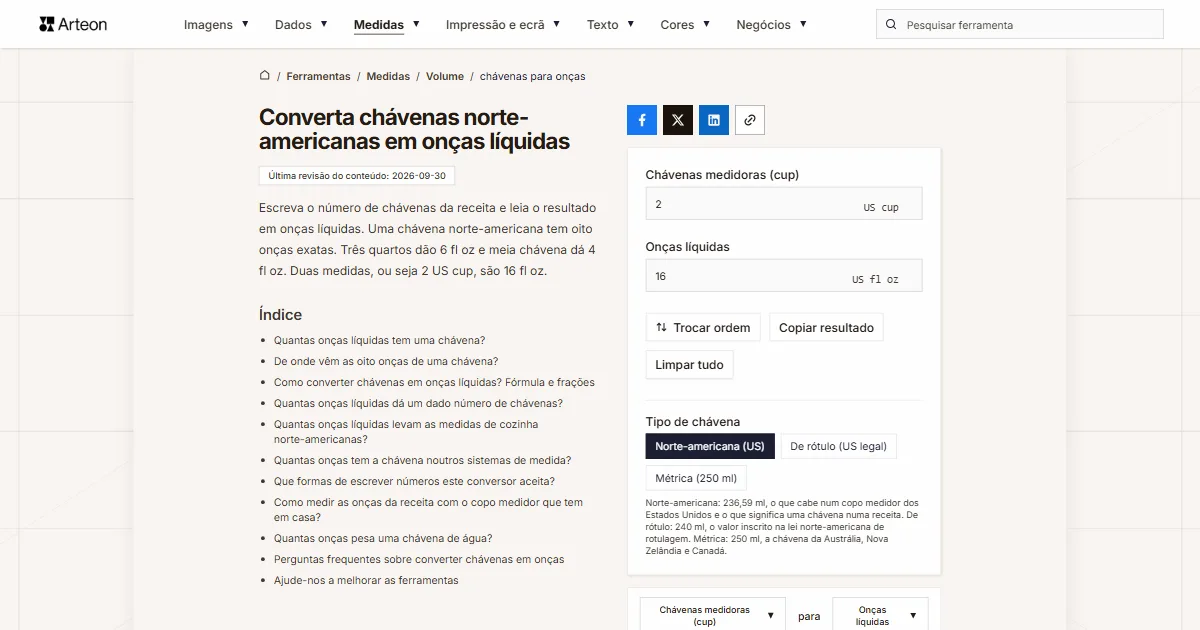Click the 'Última revisão do conteúdo: 2026-09-30' badge

point(357,175)
